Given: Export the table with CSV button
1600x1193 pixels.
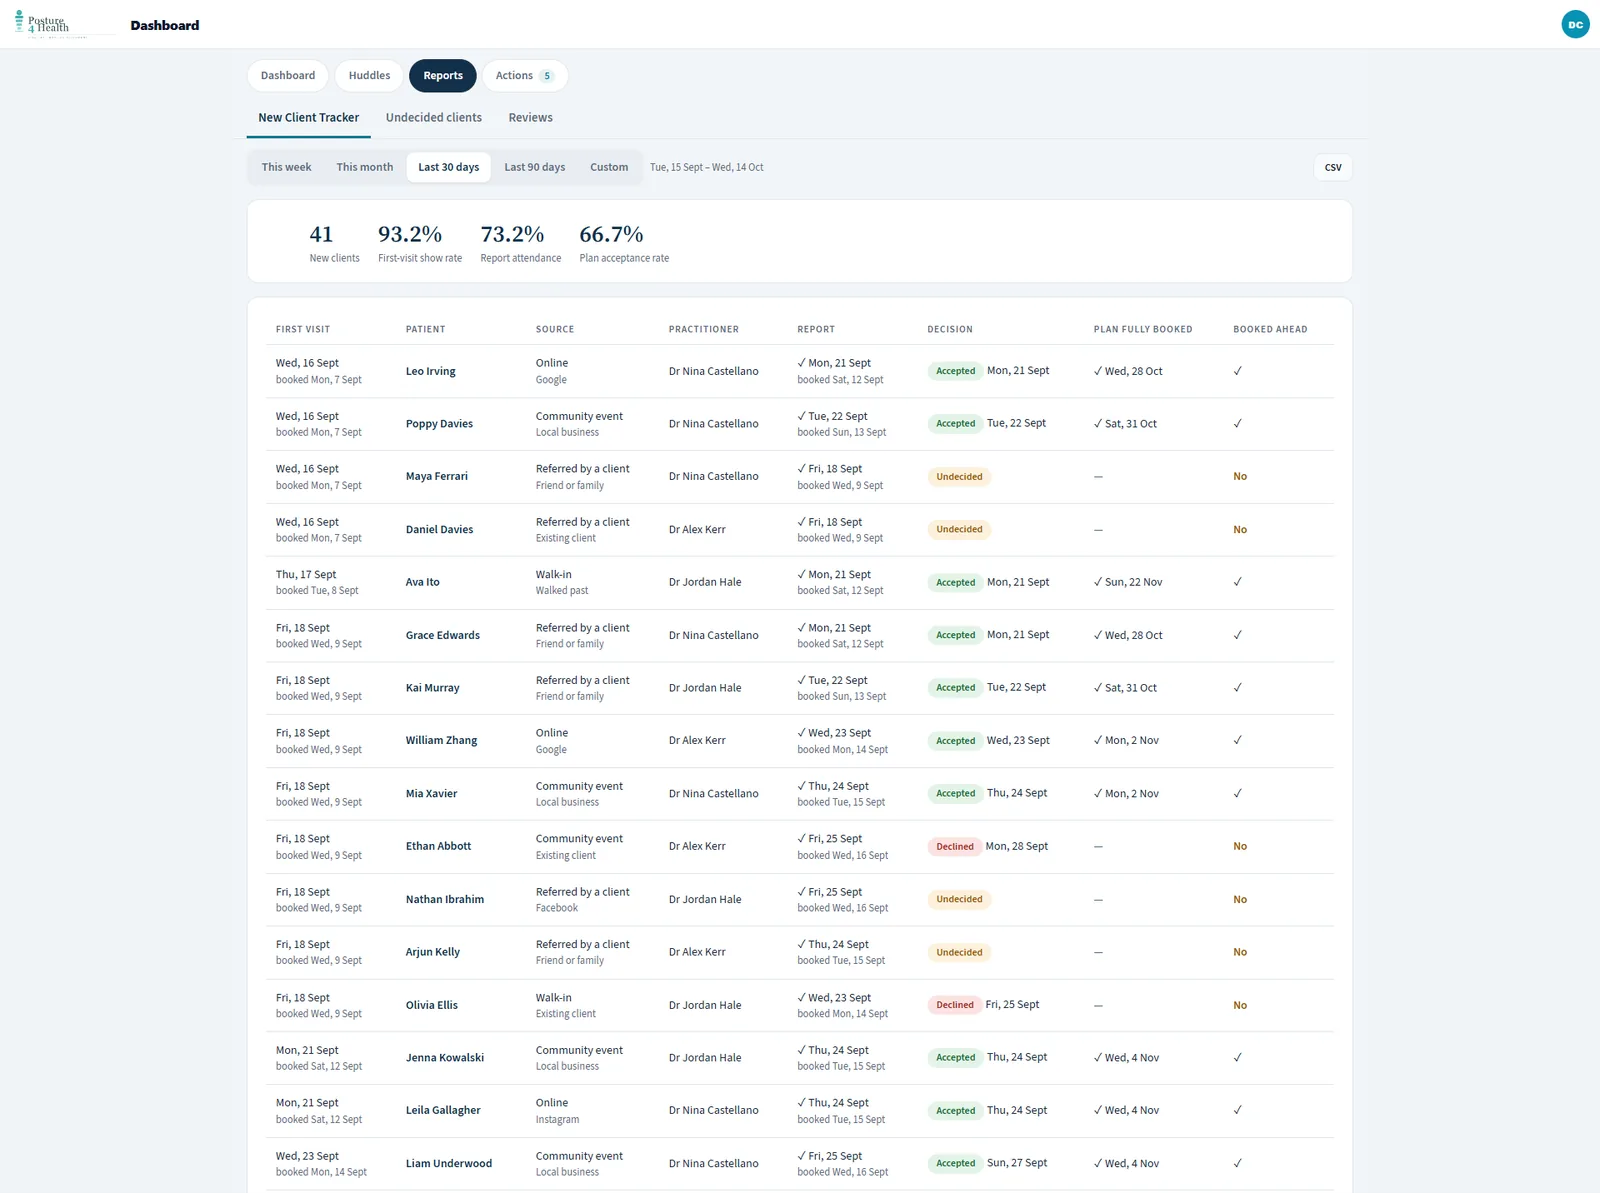Looking at the screenshot, I should click(1333, 168).
